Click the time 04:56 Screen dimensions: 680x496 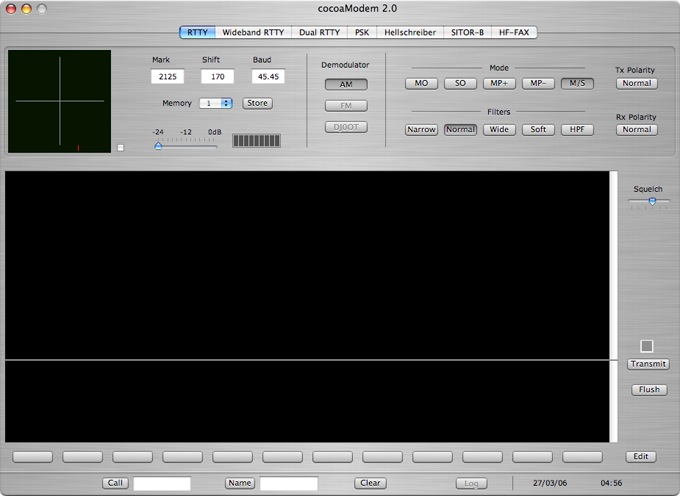611,483
